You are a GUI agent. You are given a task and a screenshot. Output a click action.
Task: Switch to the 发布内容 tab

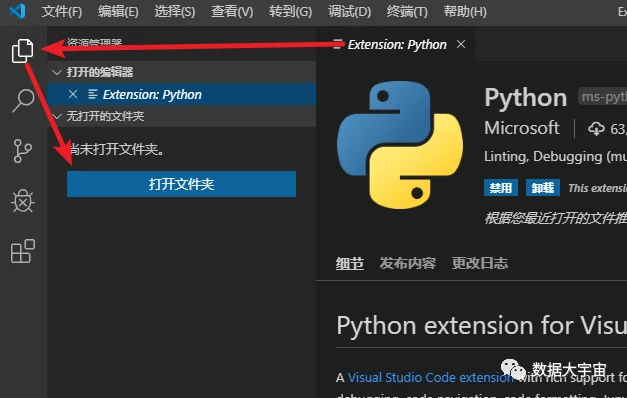point(407,263)
